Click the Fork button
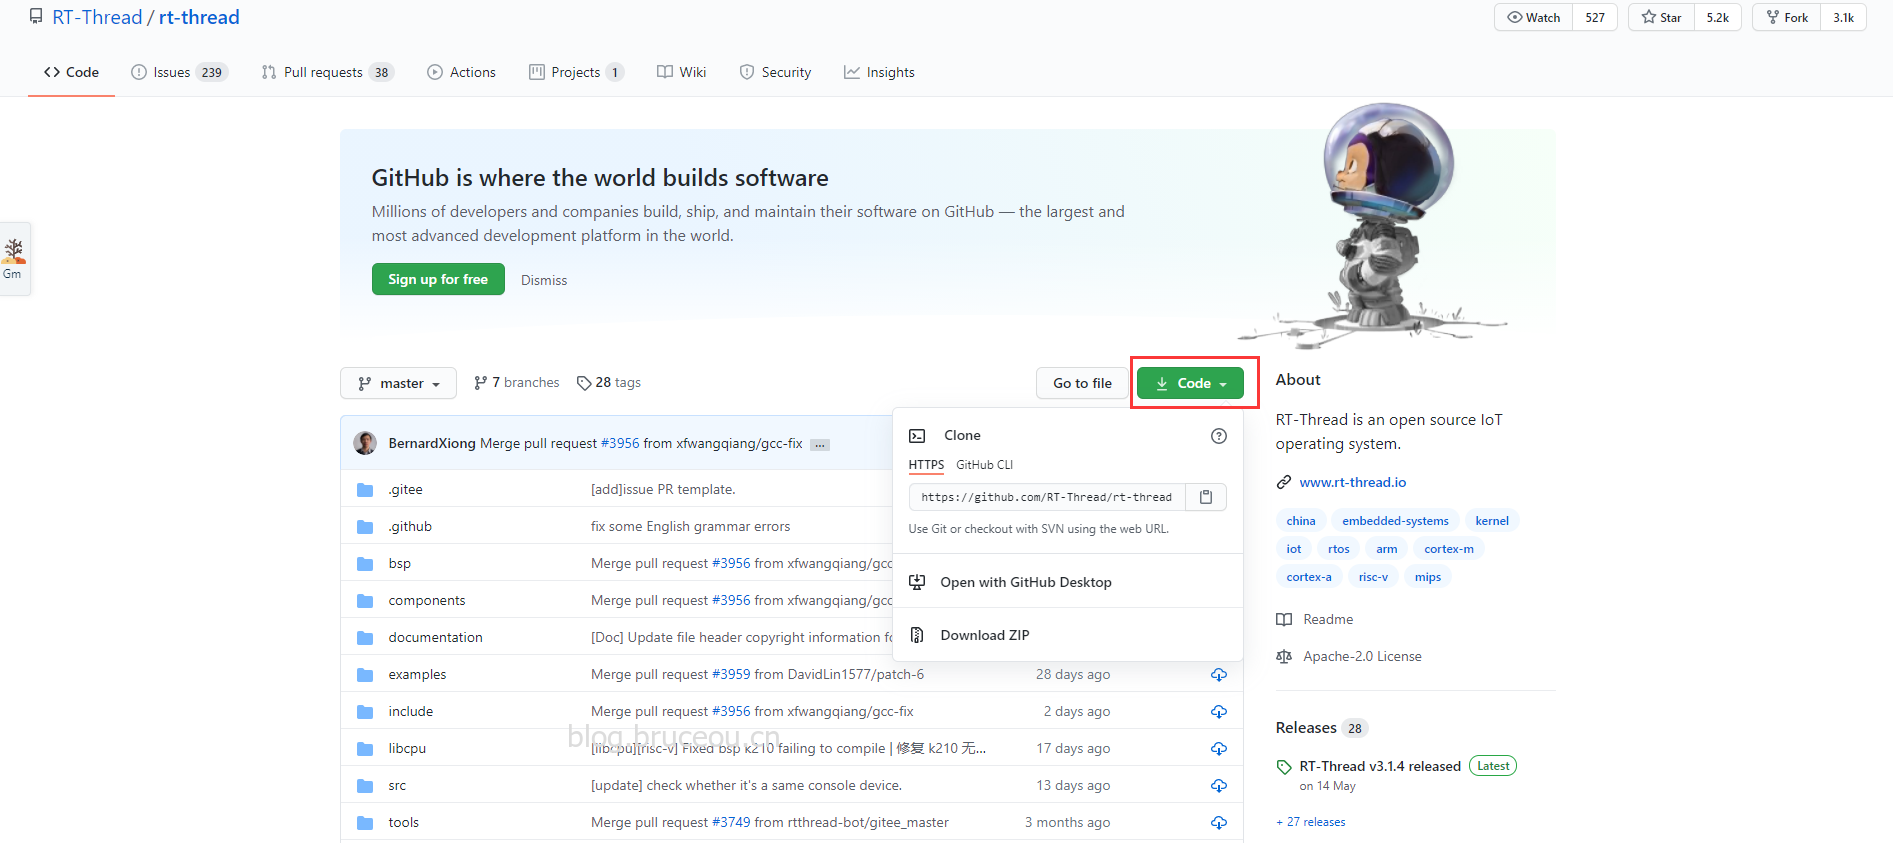 click(x=1786, y=17)
